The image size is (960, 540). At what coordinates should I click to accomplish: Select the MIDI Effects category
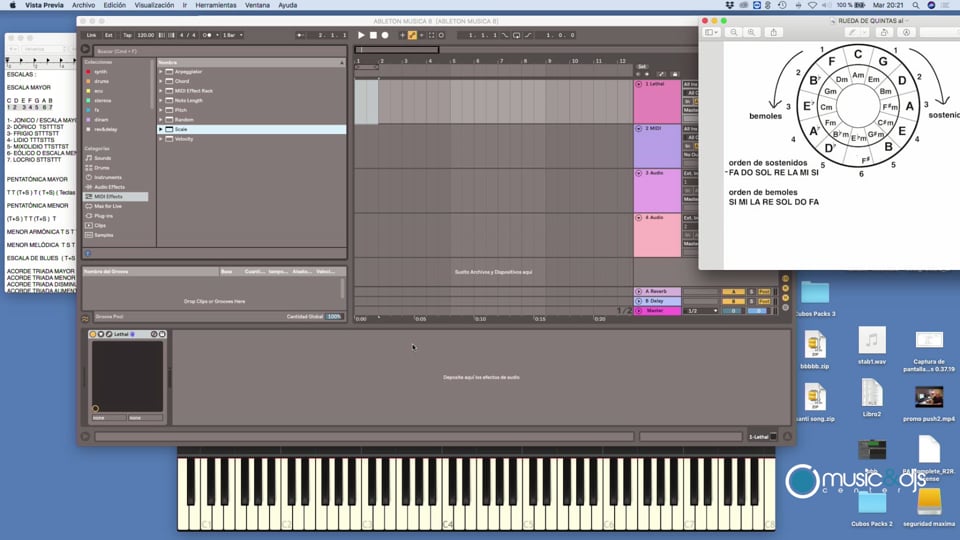click(x=115, y=197)
